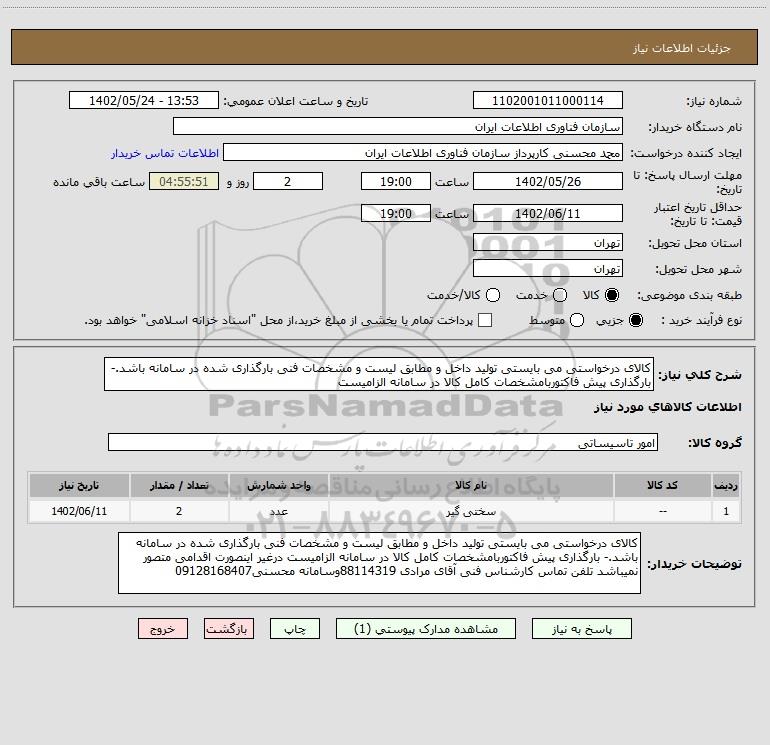Click the remaining time counter 04:55:51
This screenshot has height=745, width=770.
[184, 182]
